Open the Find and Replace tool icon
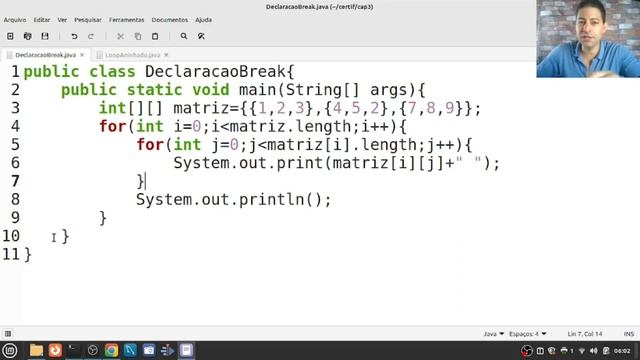The width and height of the screenshot is (640, 360). click(x=201, y=36)
